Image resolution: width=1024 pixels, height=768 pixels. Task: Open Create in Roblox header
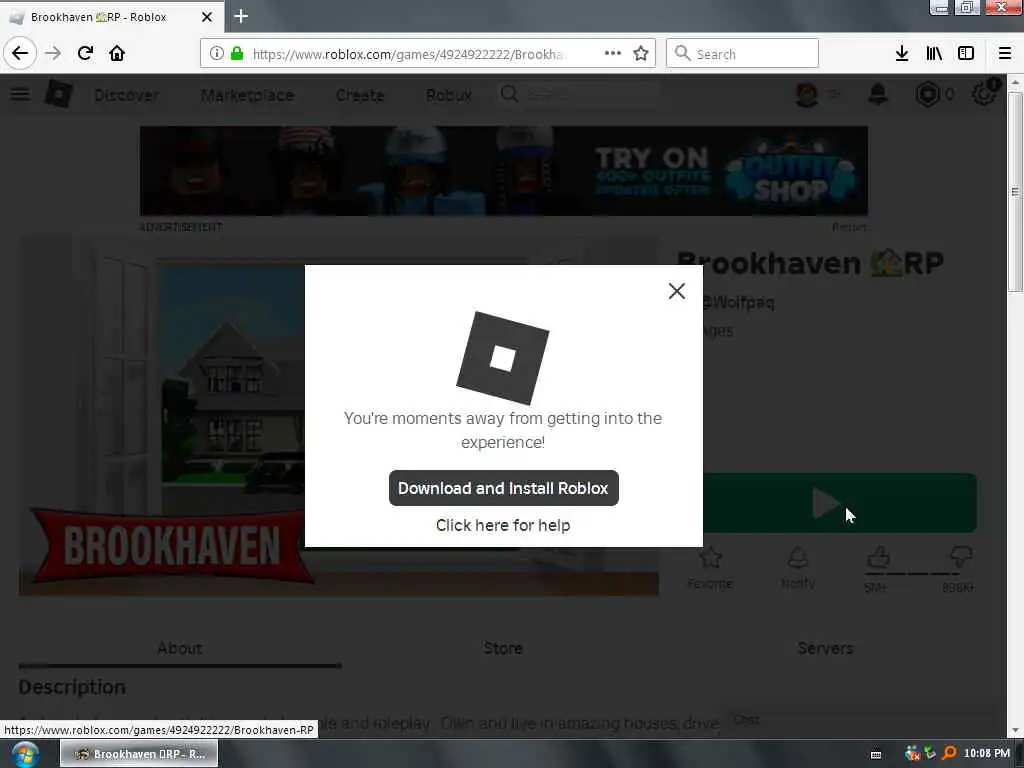(x=360, y=95)
